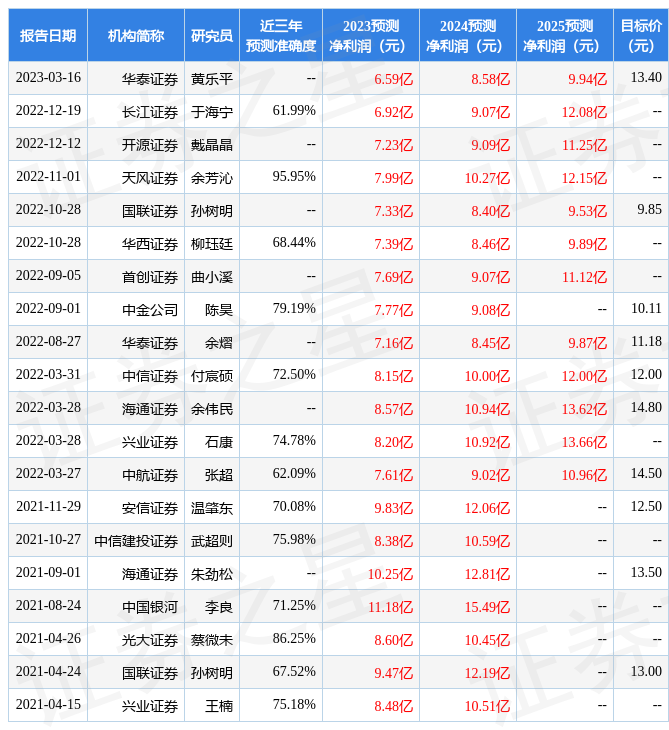Select researcher 余伟民

tap(212, 409)
